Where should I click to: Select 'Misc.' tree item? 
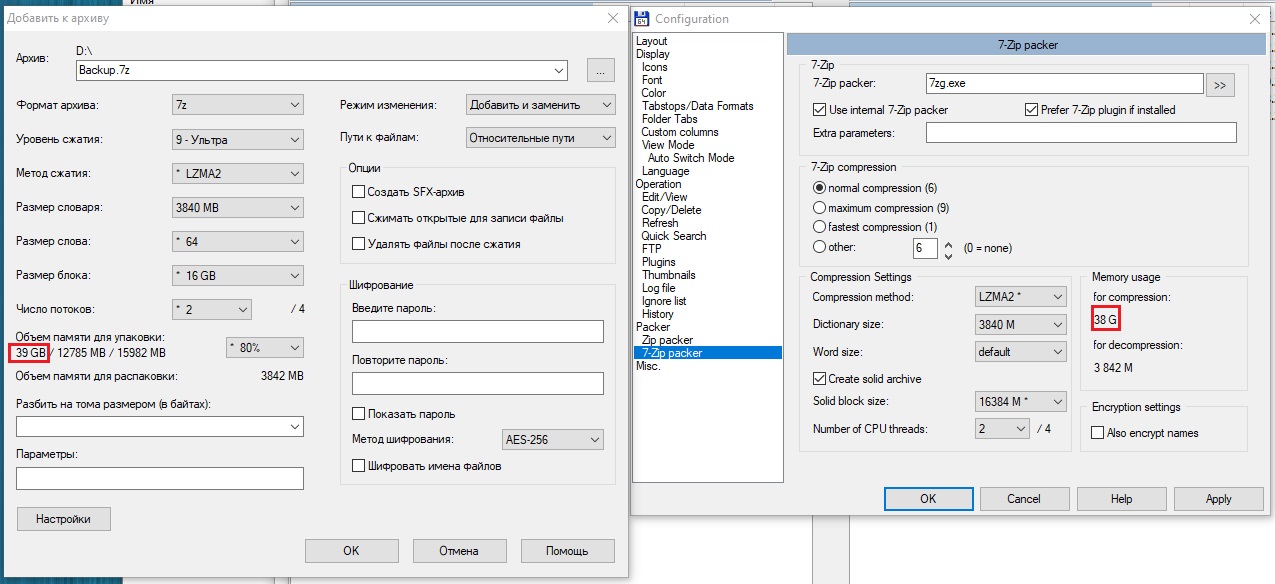coord(649,366)
